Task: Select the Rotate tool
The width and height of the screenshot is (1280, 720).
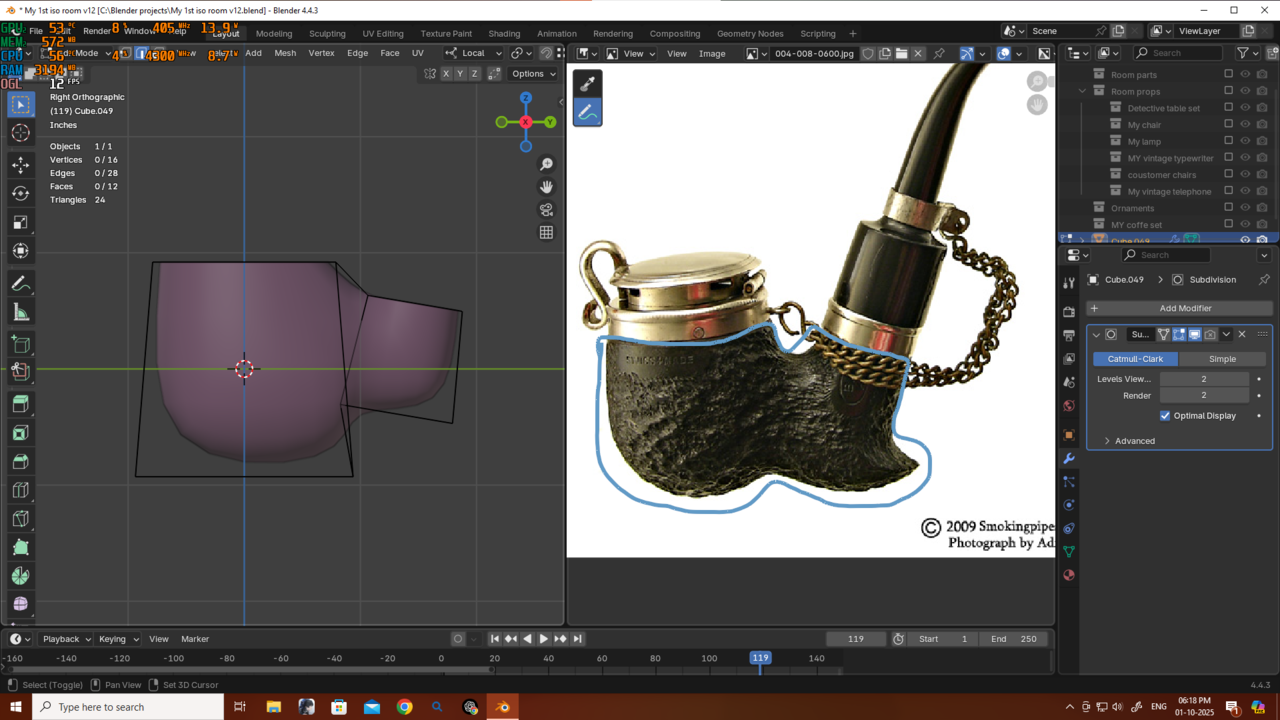Action: 21,194
